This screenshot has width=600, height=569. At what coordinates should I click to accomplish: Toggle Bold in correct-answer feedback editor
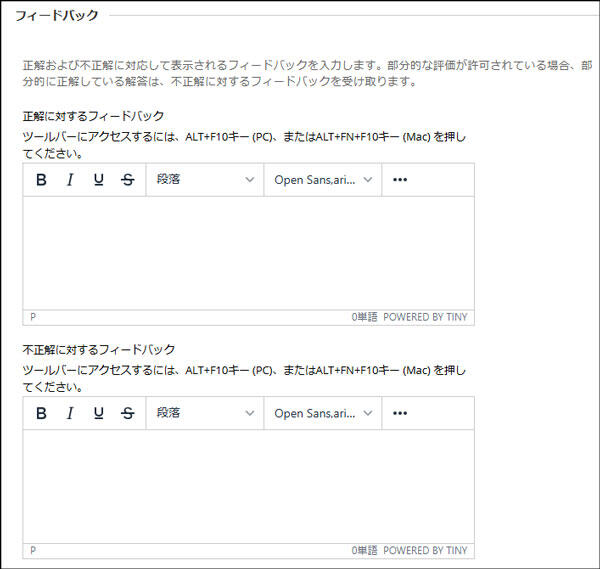41,179
